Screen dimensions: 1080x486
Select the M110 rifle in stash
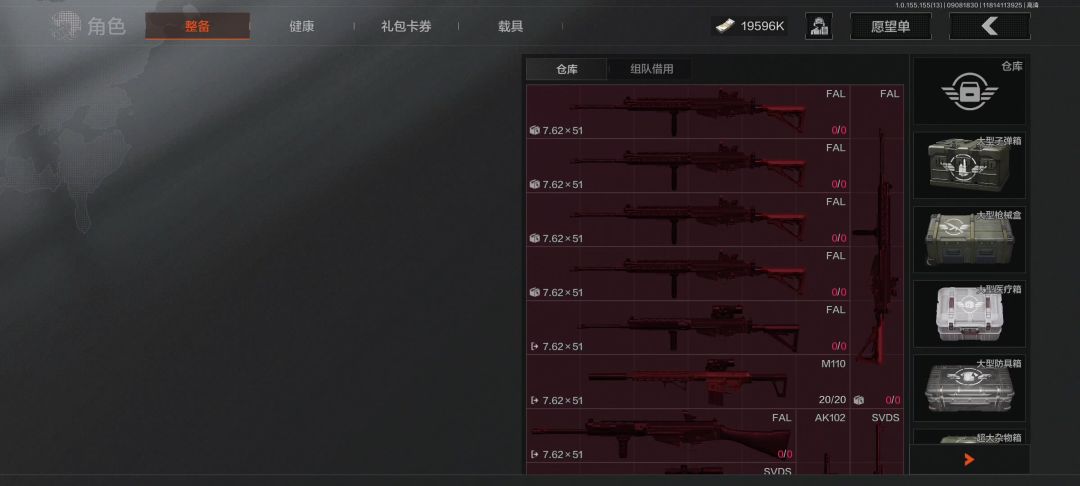tap(688, 381)
